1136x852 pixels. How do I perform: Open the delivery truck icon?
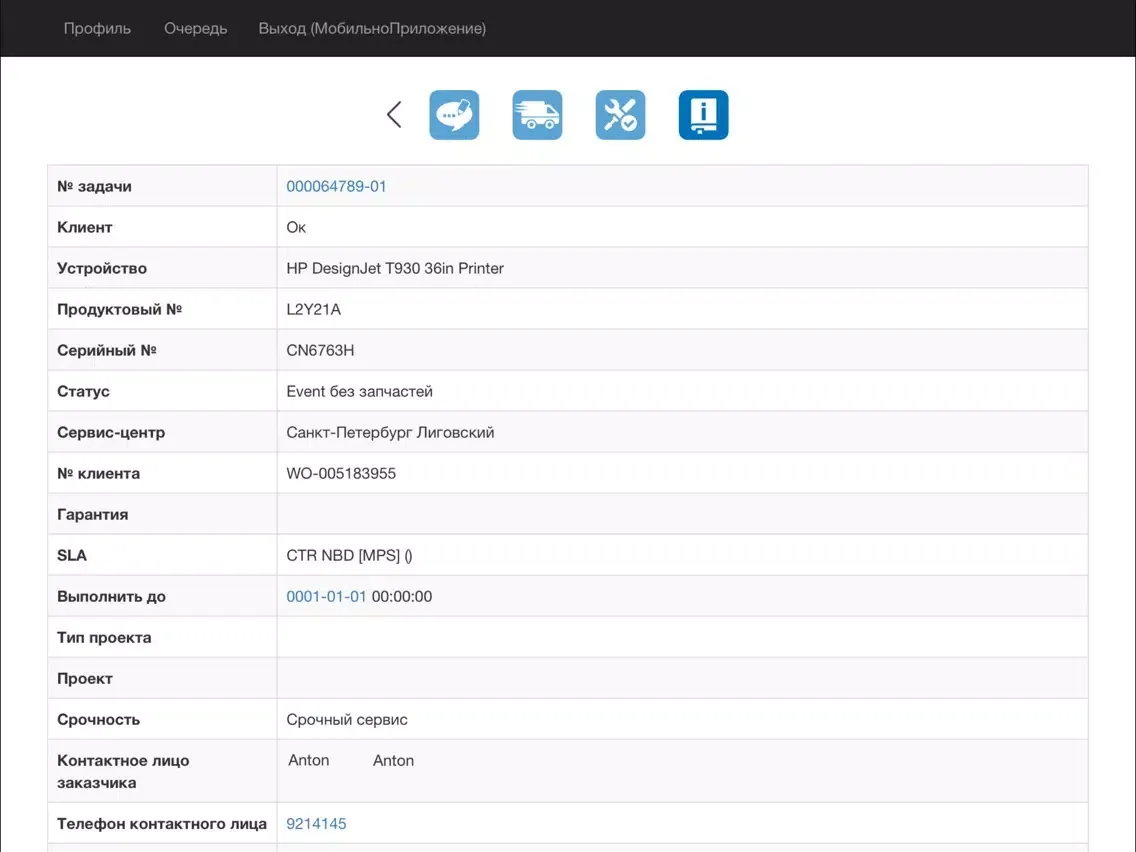click(x=537, y=114)
